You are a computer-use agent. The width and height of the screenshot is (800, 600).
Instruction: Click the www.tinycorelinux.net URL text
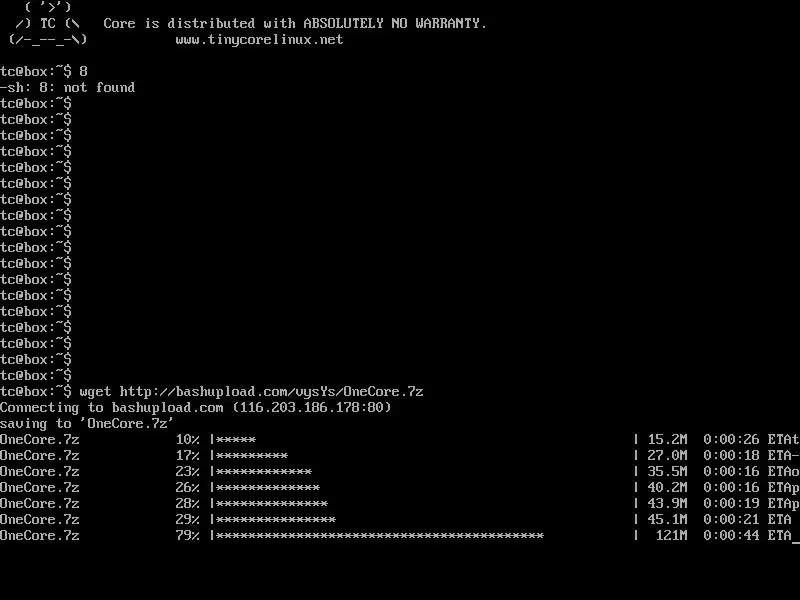point(259,40)
